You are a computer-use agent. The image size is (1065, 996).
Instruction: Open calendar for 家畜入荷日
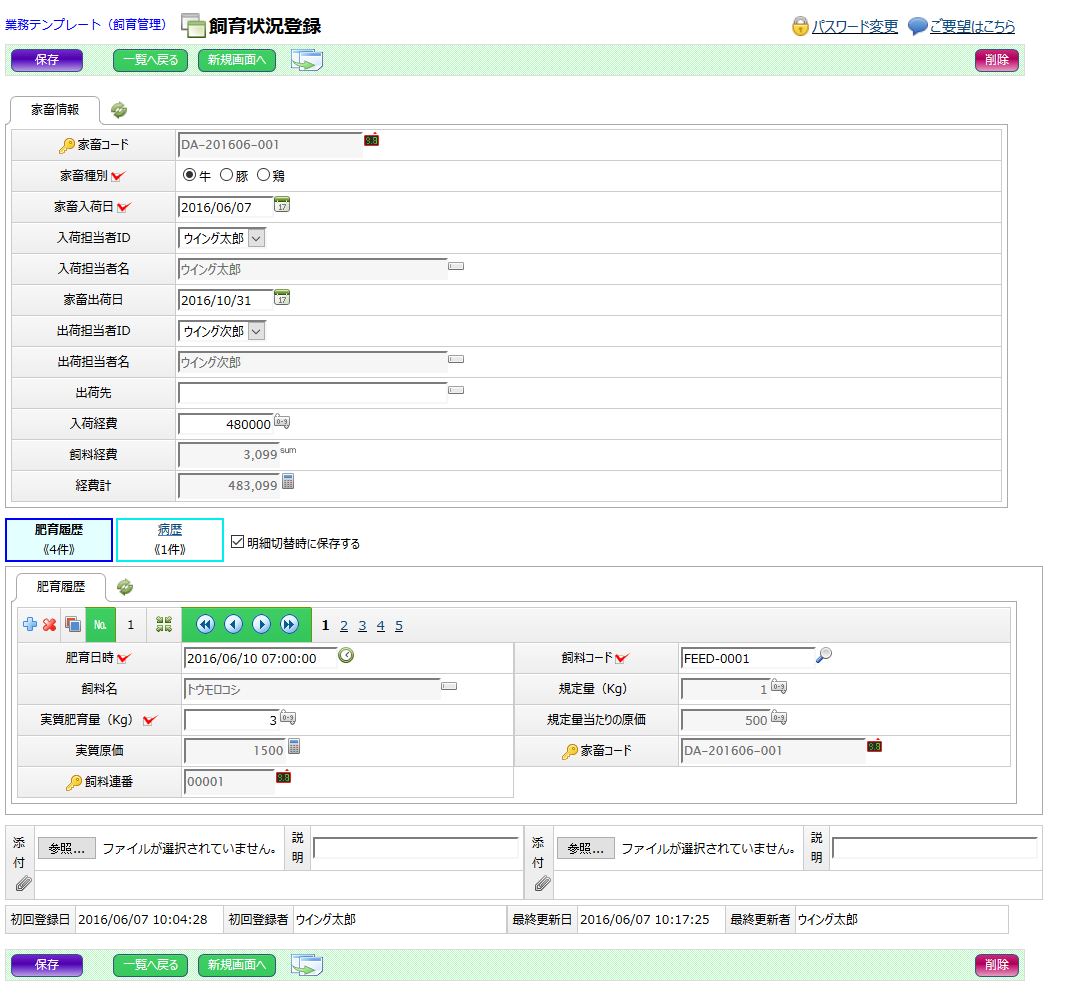pos(282,206)
